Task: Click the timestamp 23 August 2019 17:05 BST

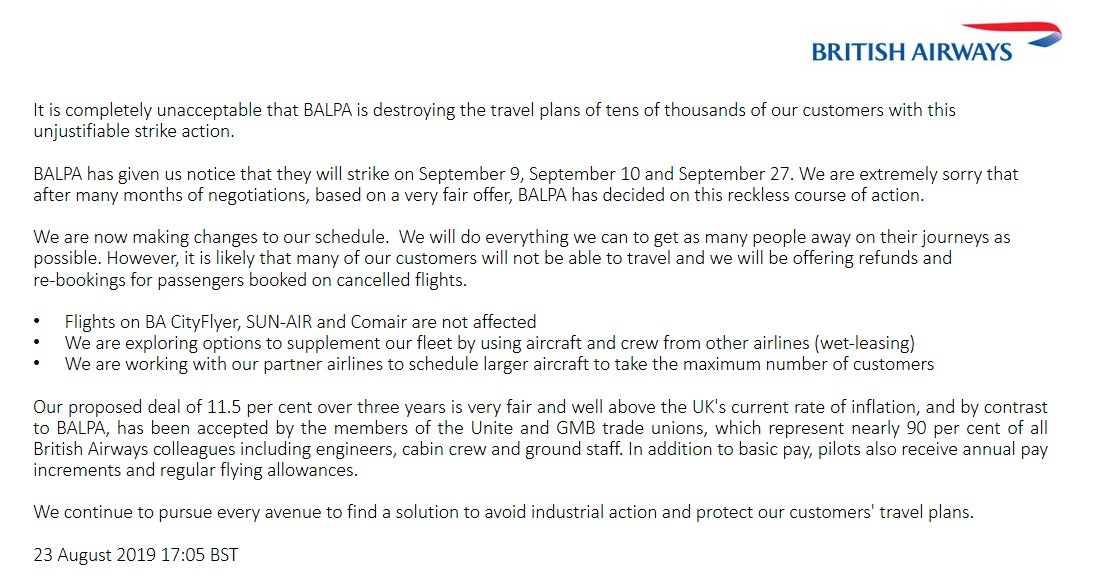Action: pyautogui.click(x=136, y=554)
